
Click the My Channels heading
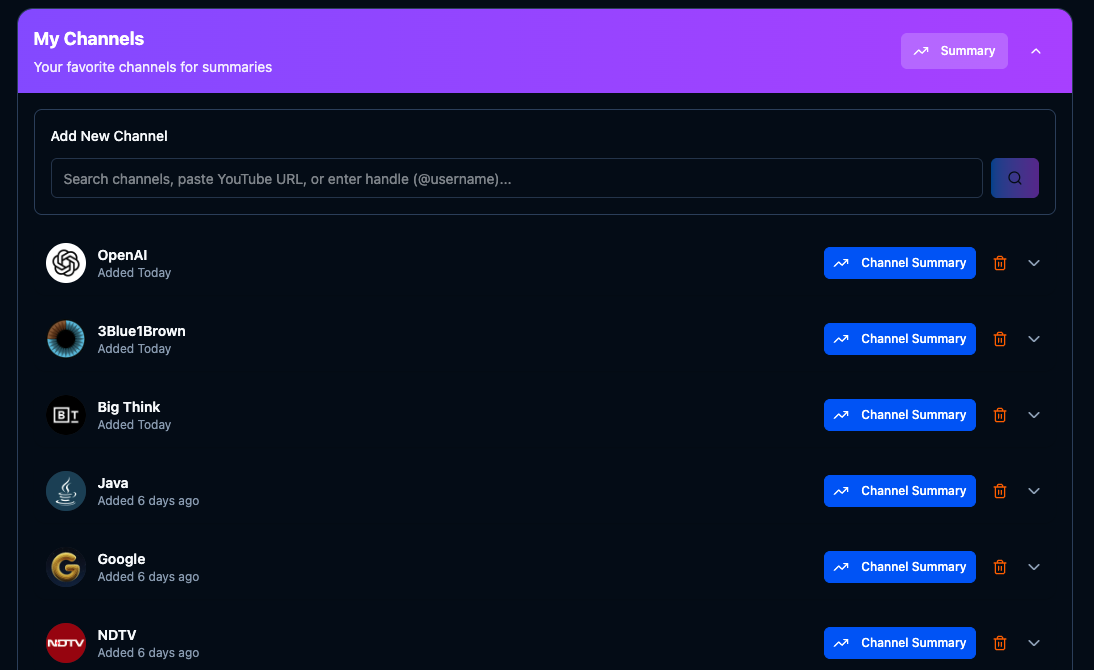(89, 39)
